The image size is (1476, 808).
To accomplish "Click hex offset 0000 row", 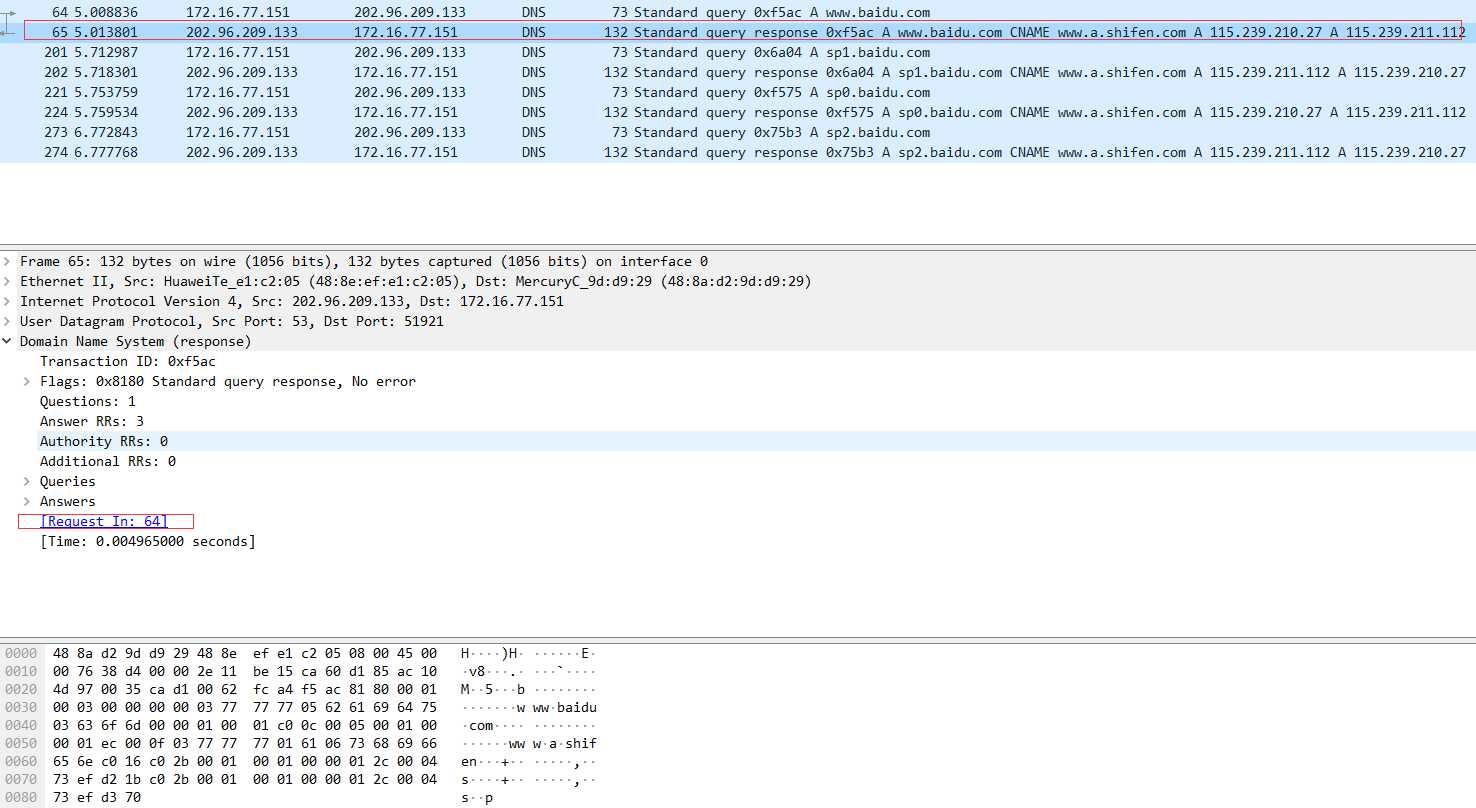I will pyautogui.click(x=300, y=653).
